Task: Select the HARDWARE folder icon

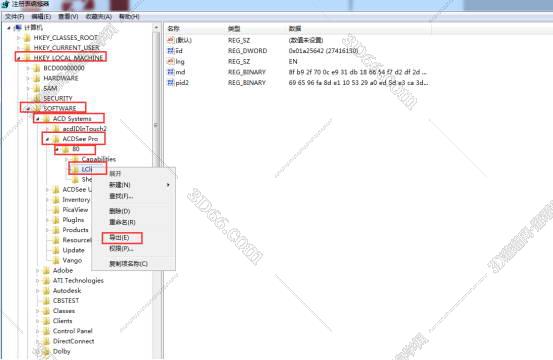Action: 36,78
